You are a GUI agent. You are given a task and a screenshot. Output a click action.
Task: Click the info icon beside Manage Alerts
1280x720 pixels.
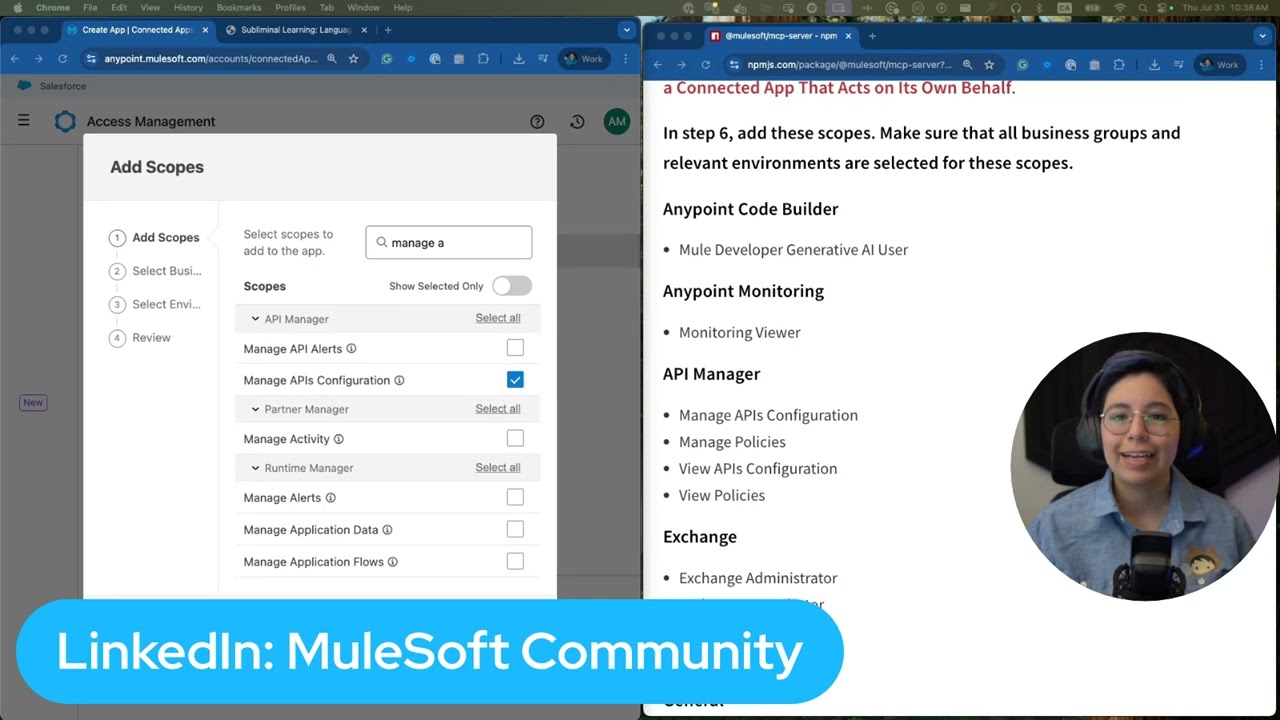[x=330, y=498]
